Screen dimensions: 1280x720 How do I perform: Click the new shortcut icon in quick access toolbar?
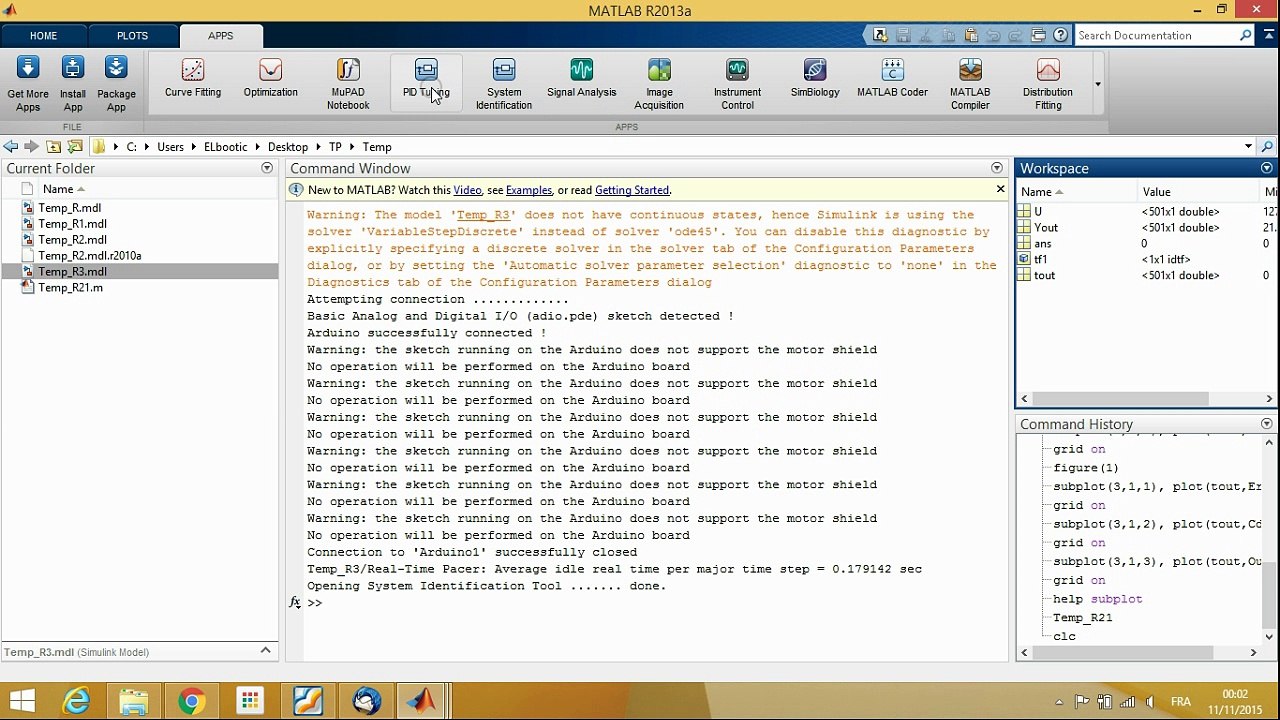880,35
